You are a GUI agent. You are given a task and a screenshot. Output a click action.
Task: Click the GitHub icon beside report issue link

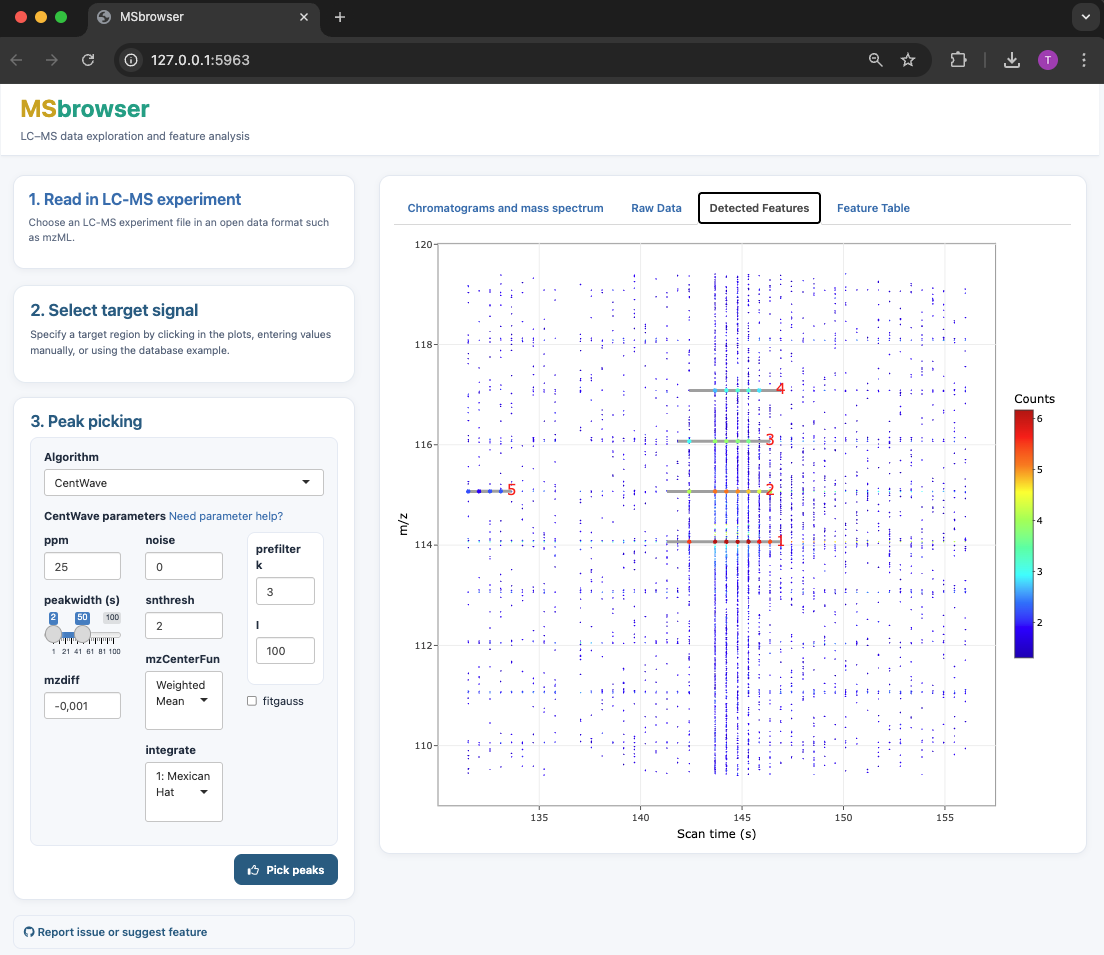coord(29,931)
